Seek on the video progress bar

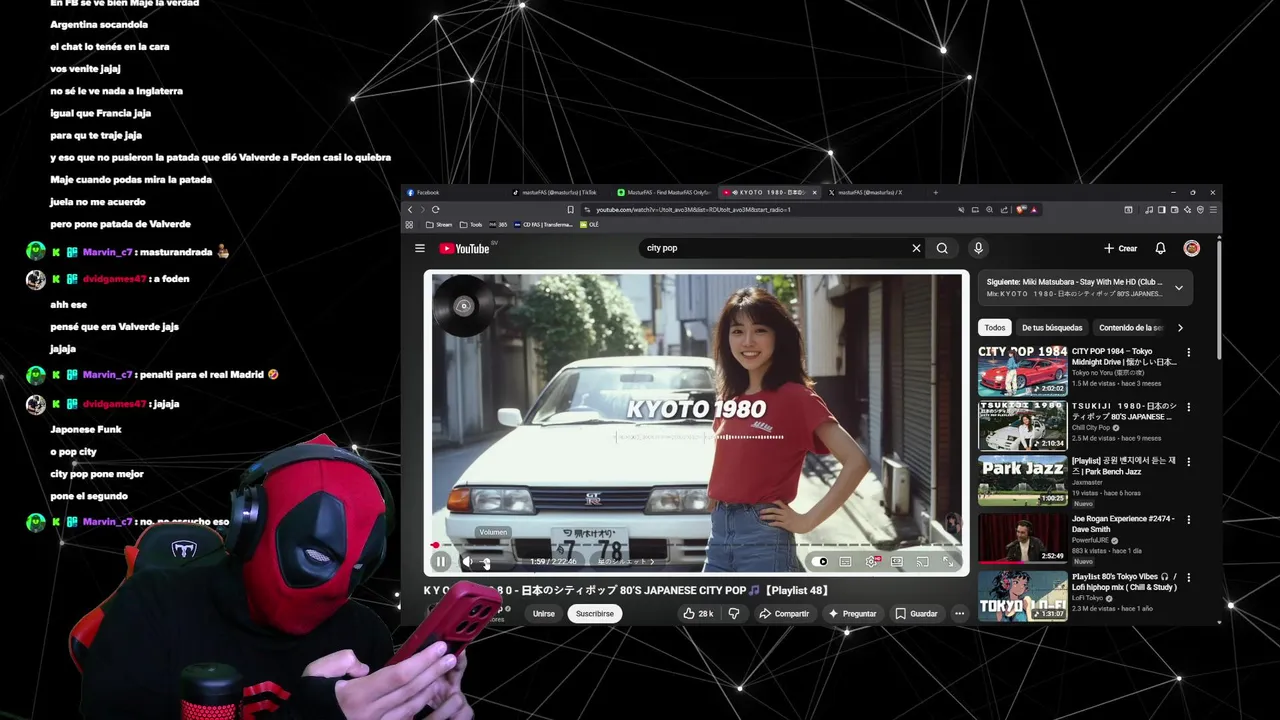pyautogui.click(x=696, y=545)
